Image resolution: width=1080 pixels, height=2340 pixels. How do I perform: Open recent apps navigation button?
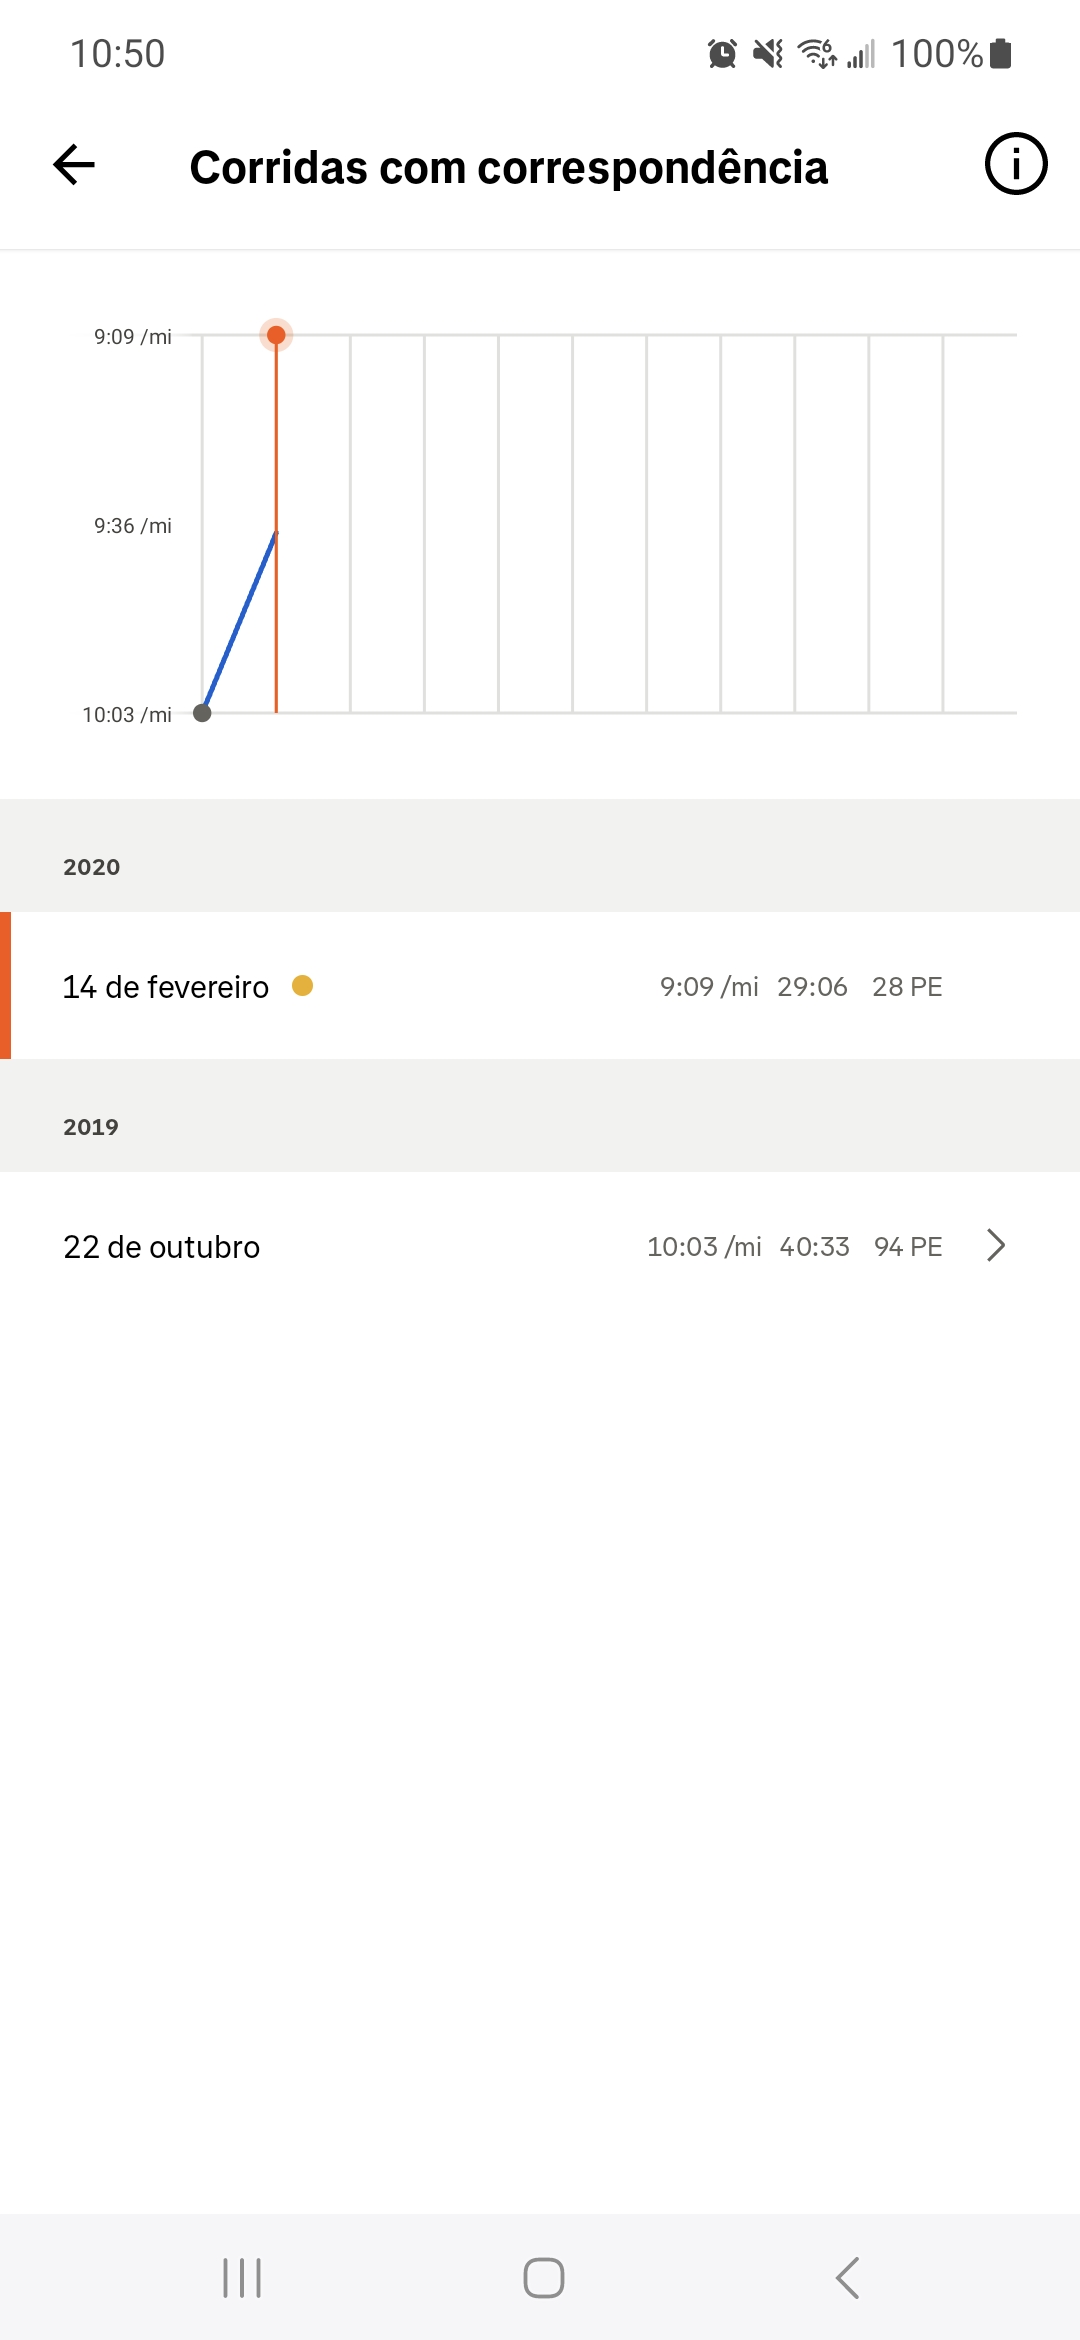point(242,2278)
